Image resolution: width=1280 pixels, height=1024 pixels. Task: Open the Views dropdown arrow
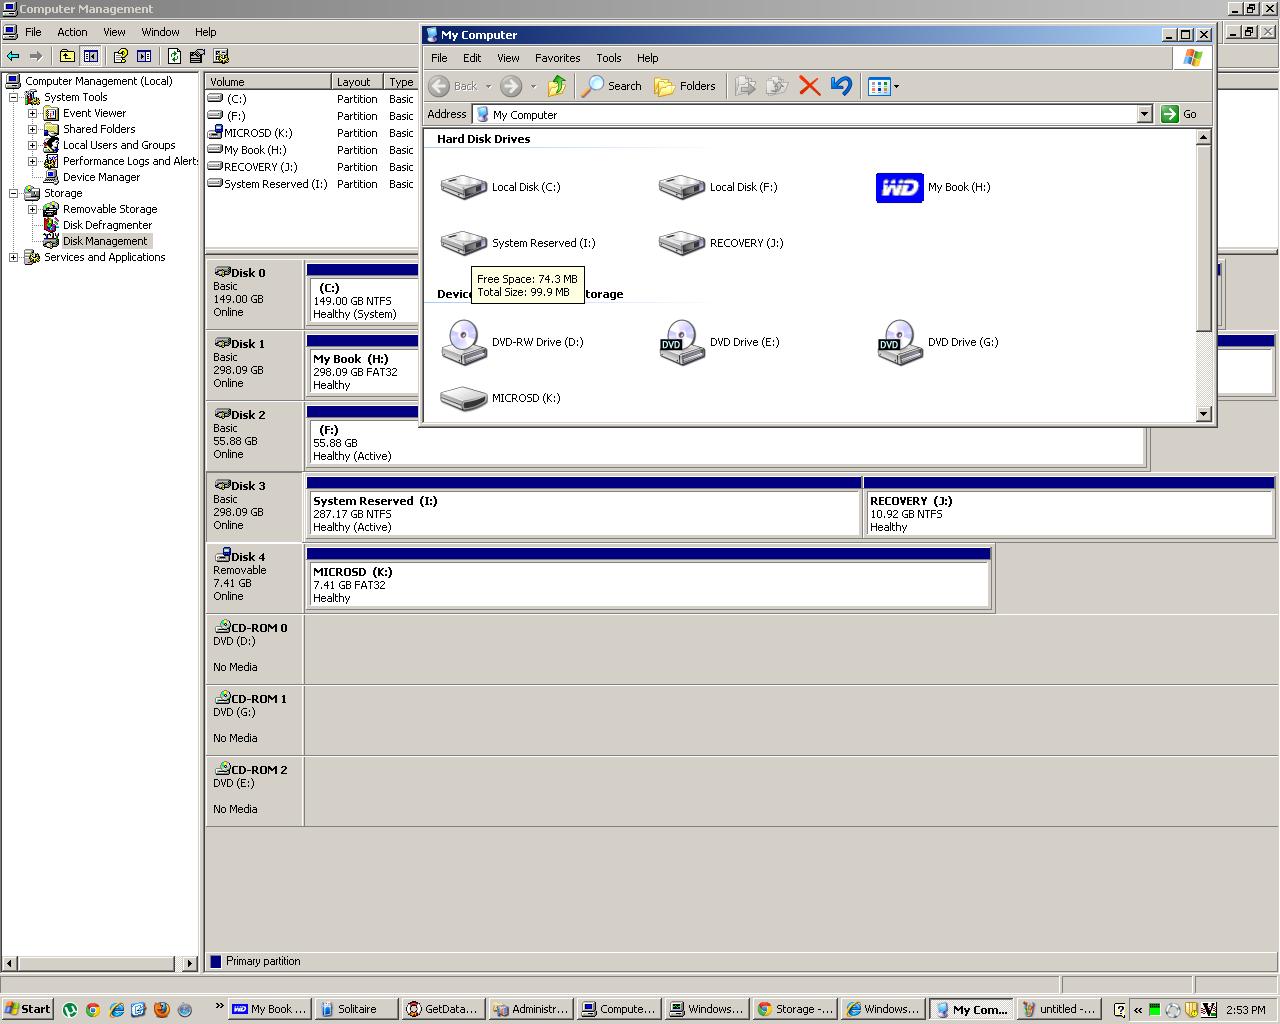(x=896, y=87)
